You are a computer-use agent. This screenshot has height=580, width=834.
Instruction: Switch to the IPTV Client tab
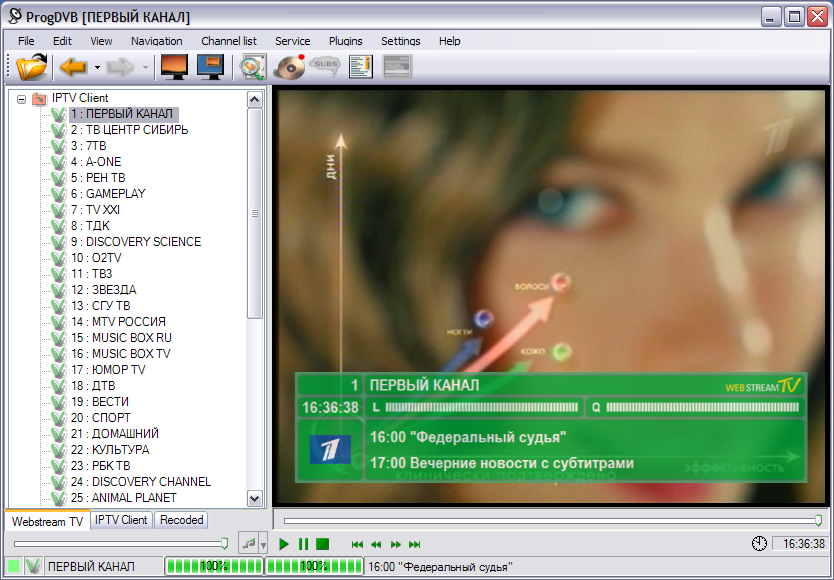(x=121, y=520)
